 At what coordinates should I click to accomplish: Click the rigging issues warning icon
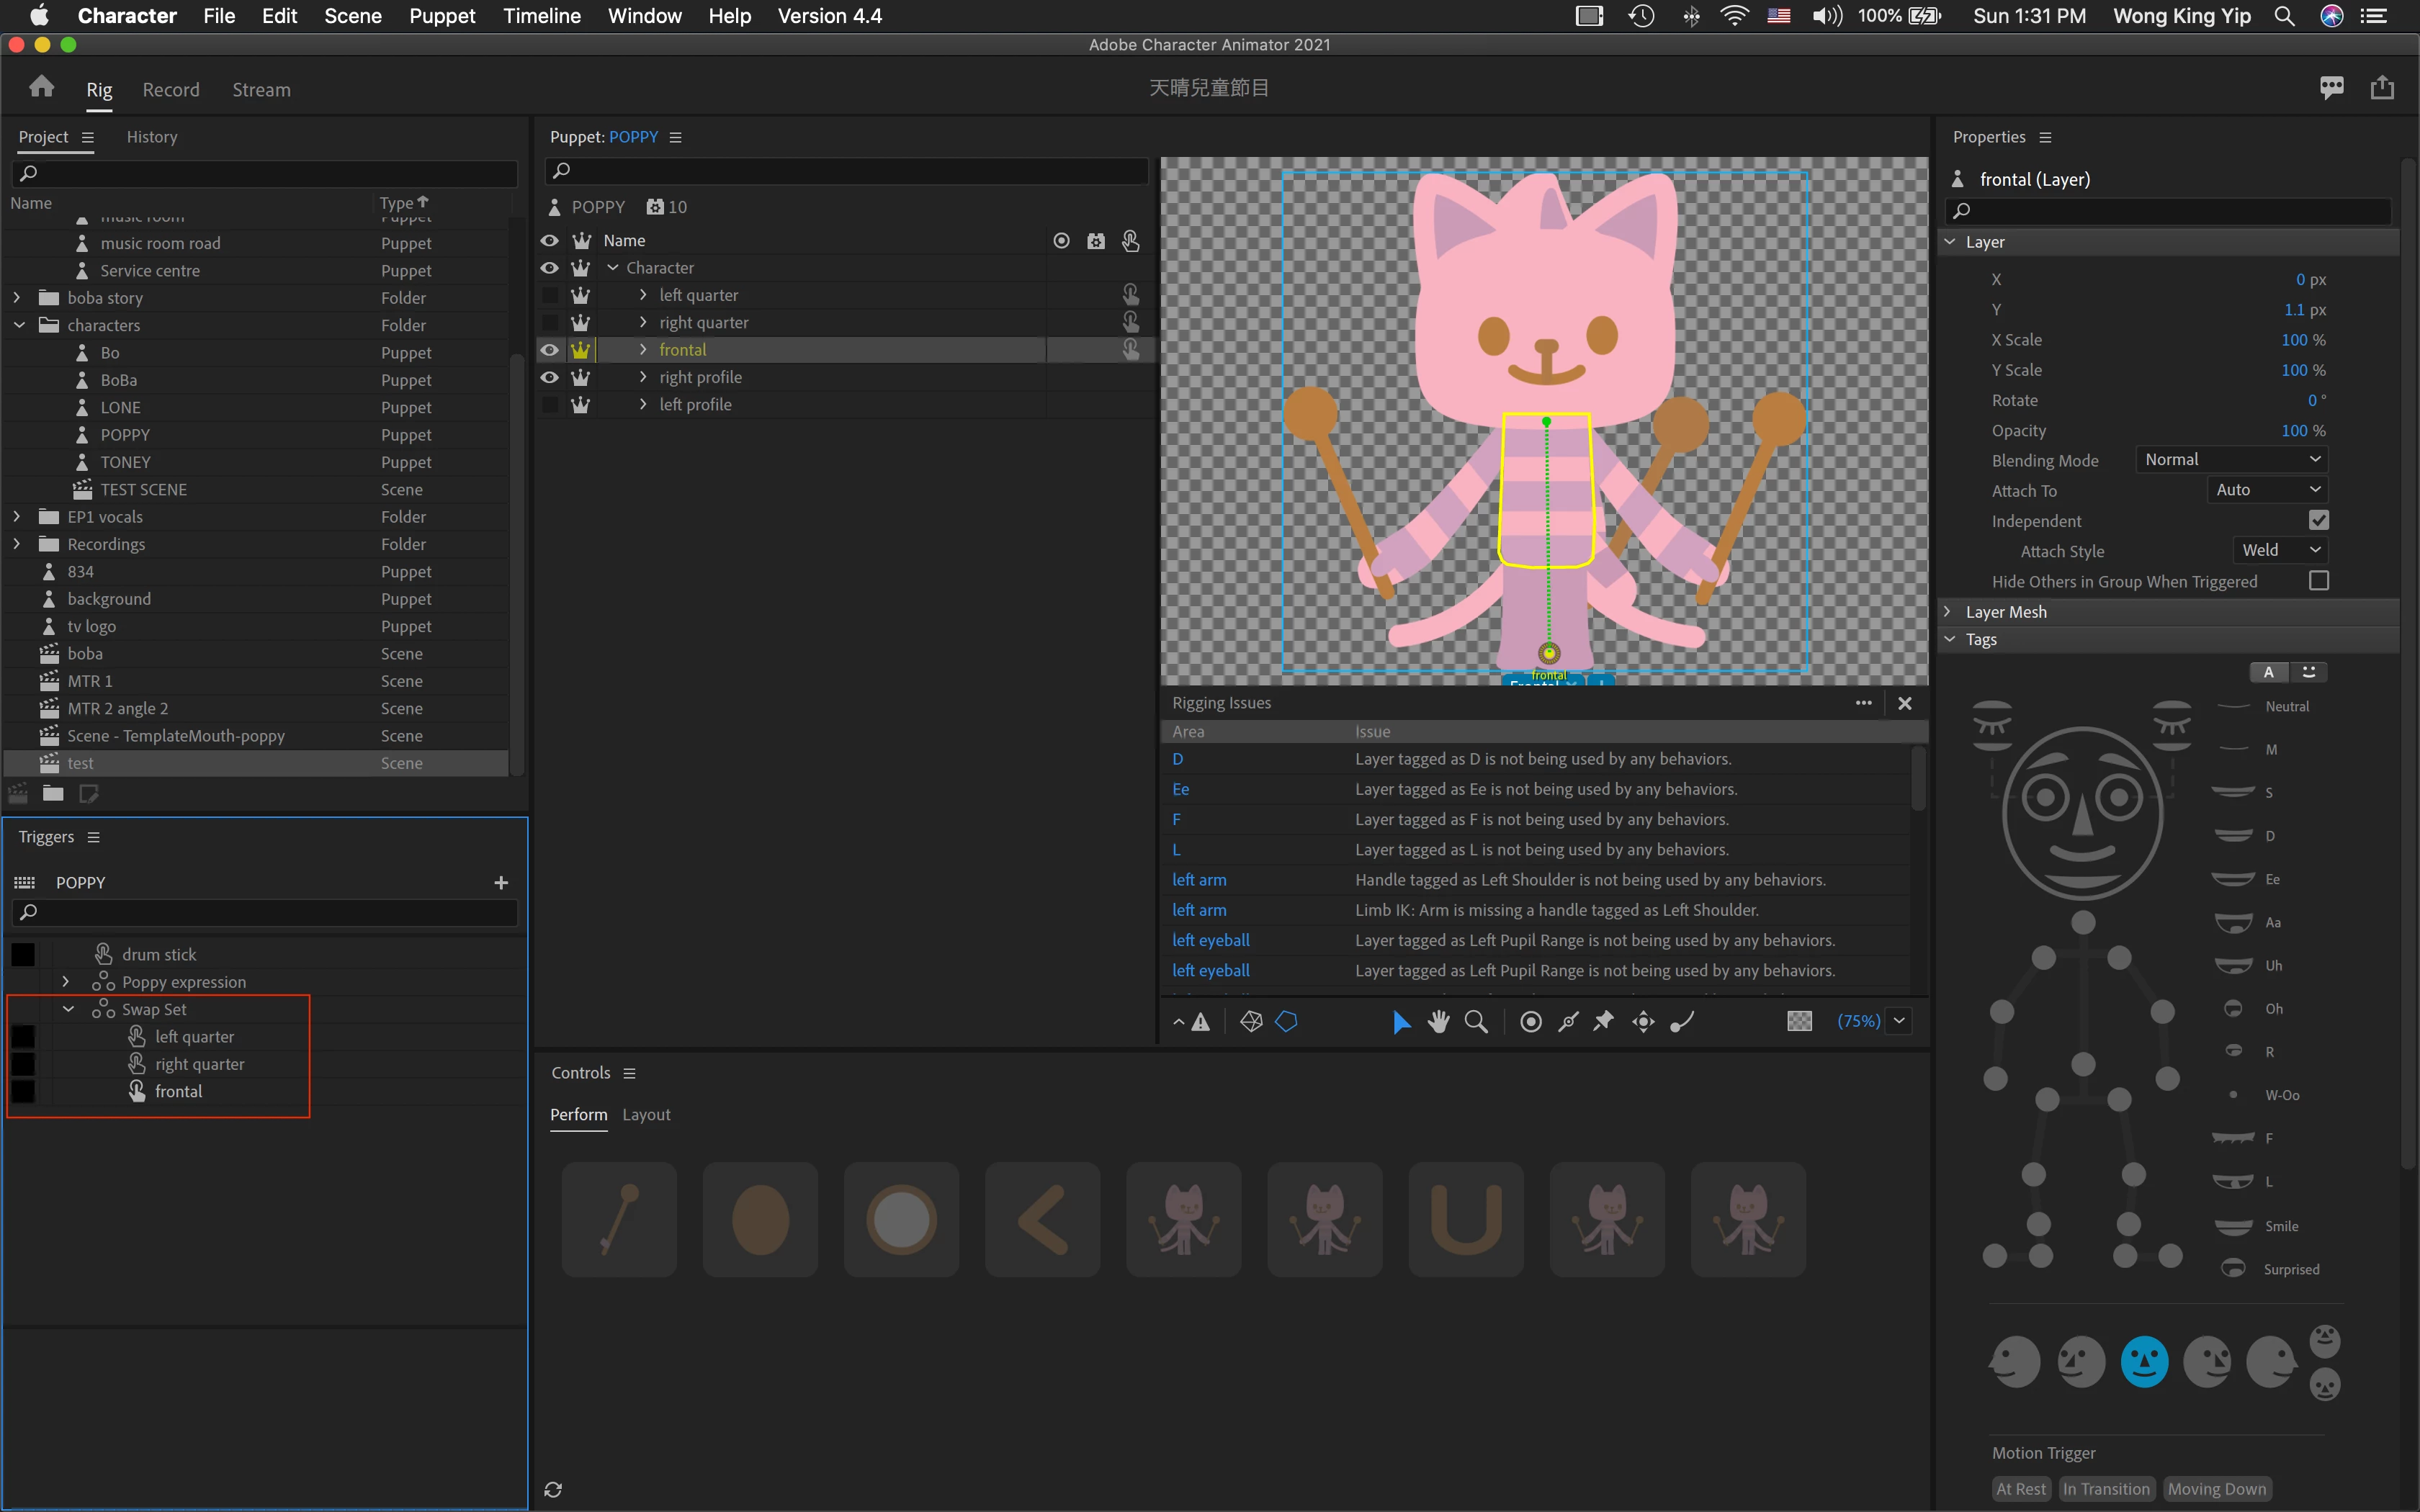[1201, 1021]
